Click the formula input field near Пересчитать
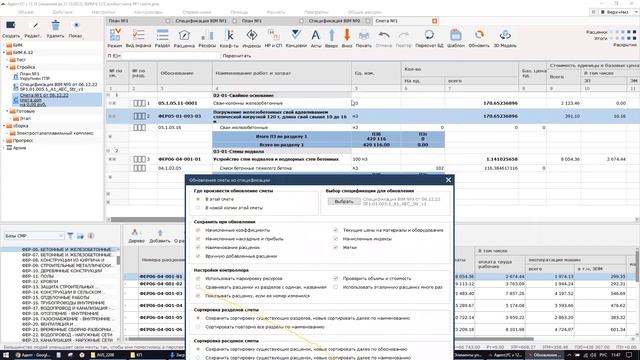The height and width of the screenshot is (360, 640). coord(170,56)
